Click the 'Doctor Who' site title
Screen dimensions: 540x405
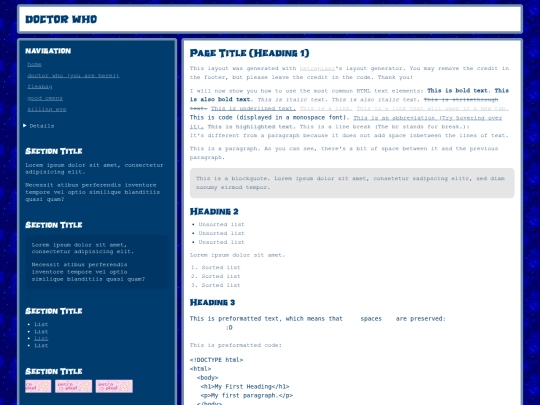(61, 19)
